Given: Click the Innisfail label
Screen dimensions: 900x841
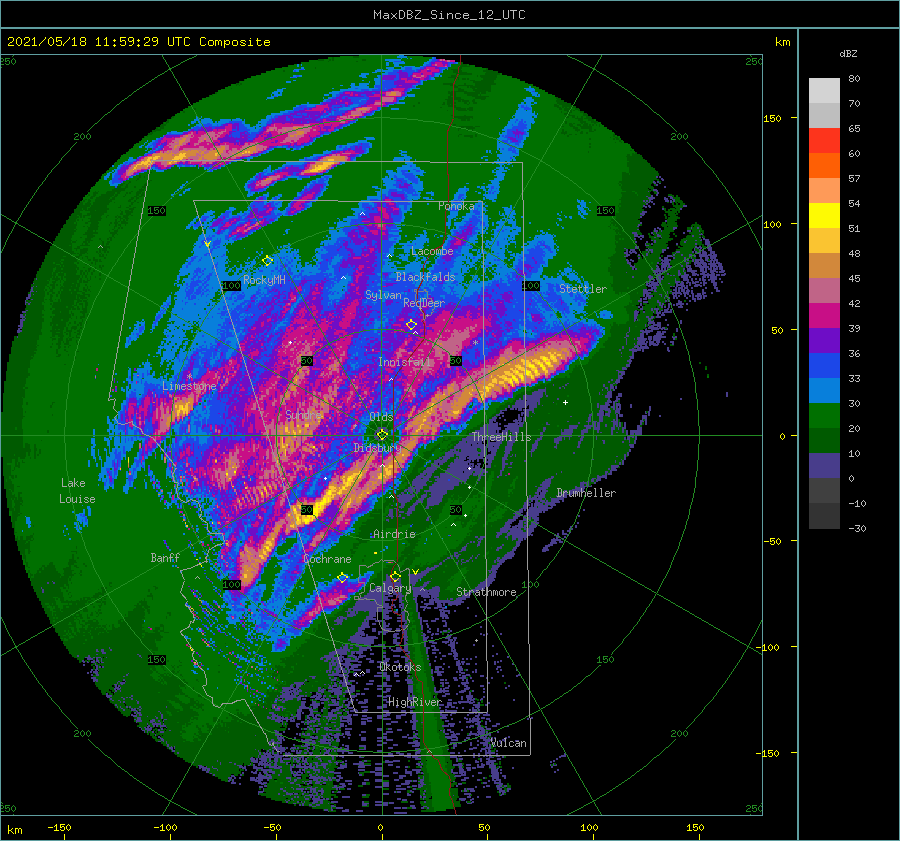Looking at the screenshot, I should pos(405,362).
